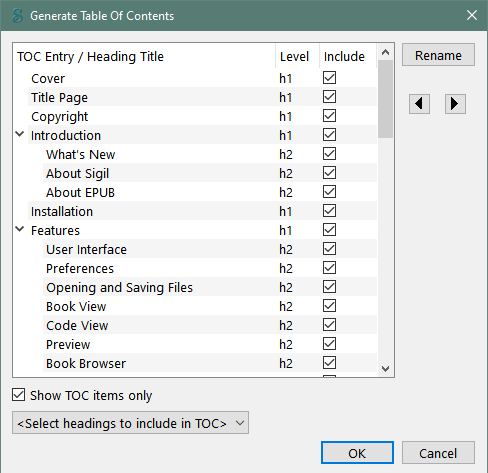Viewport: 488px width, 473px height.
Task: Confirm with the OK button
Action: coord(357,453)
